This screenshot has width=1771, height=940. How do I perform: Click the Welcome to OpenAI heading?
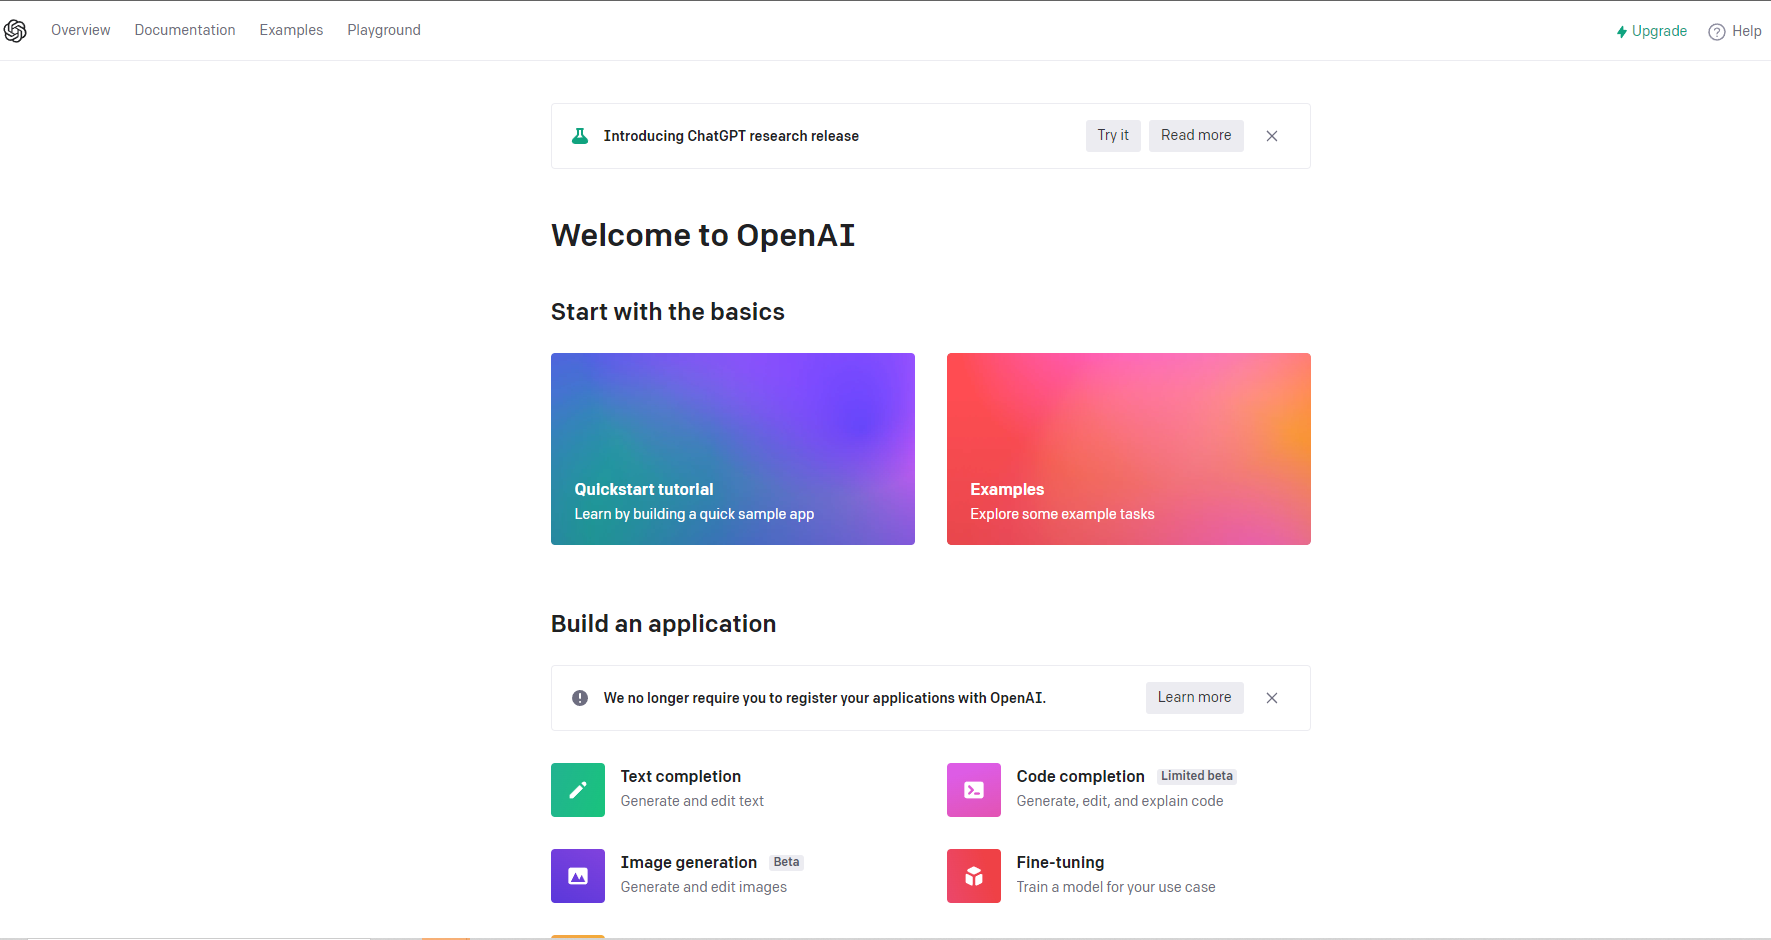coord(703,235)
